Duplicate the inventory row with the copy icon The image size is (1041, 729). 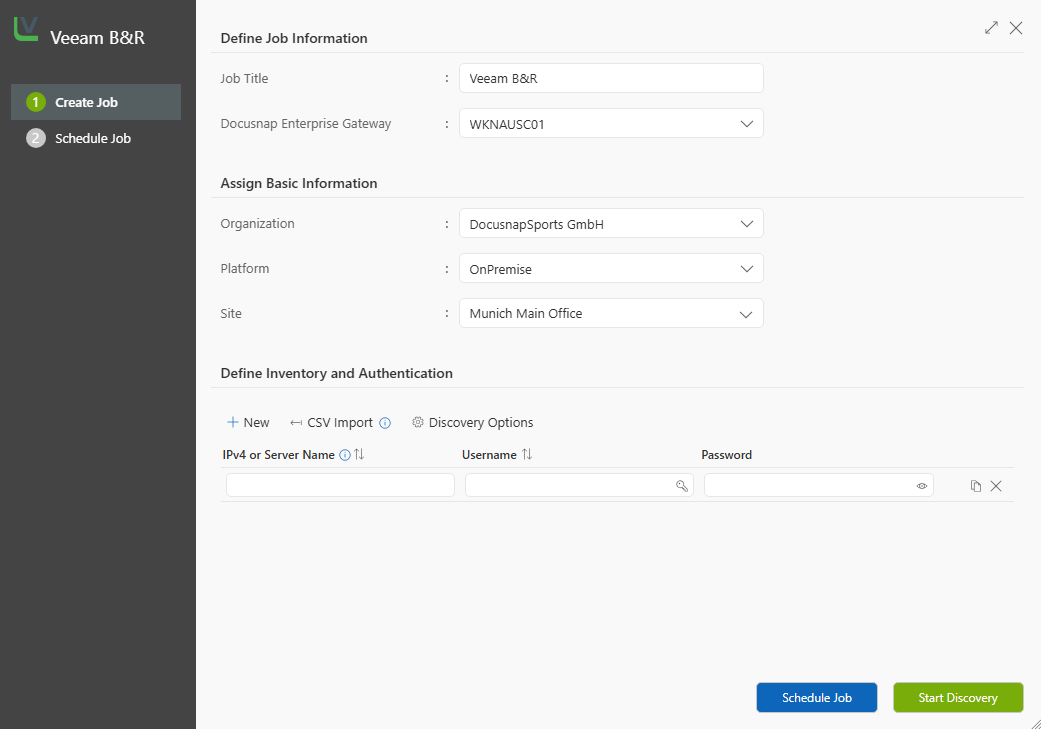(975, 486)
